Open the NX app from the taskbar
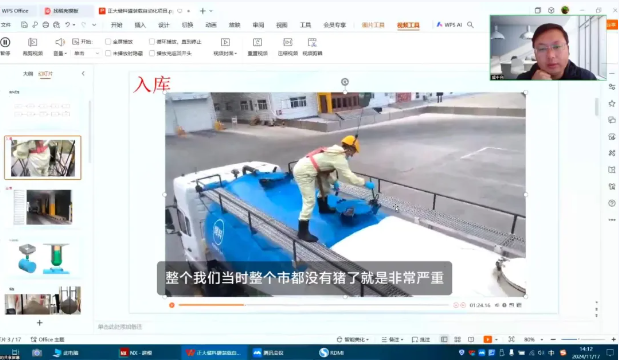This screenshot has height=360, width=619. coord(136,352)
